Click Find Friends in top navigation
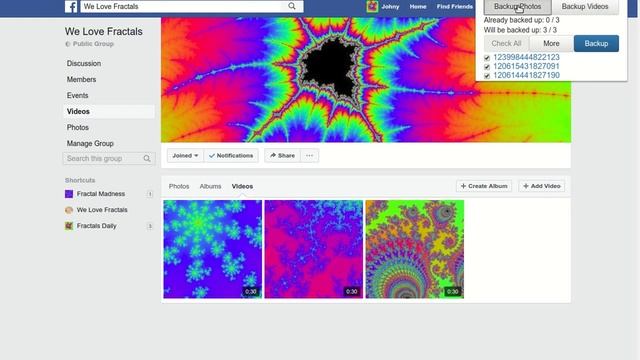The height and width of the screenshot is (360, 640). (x=455, y=7)
